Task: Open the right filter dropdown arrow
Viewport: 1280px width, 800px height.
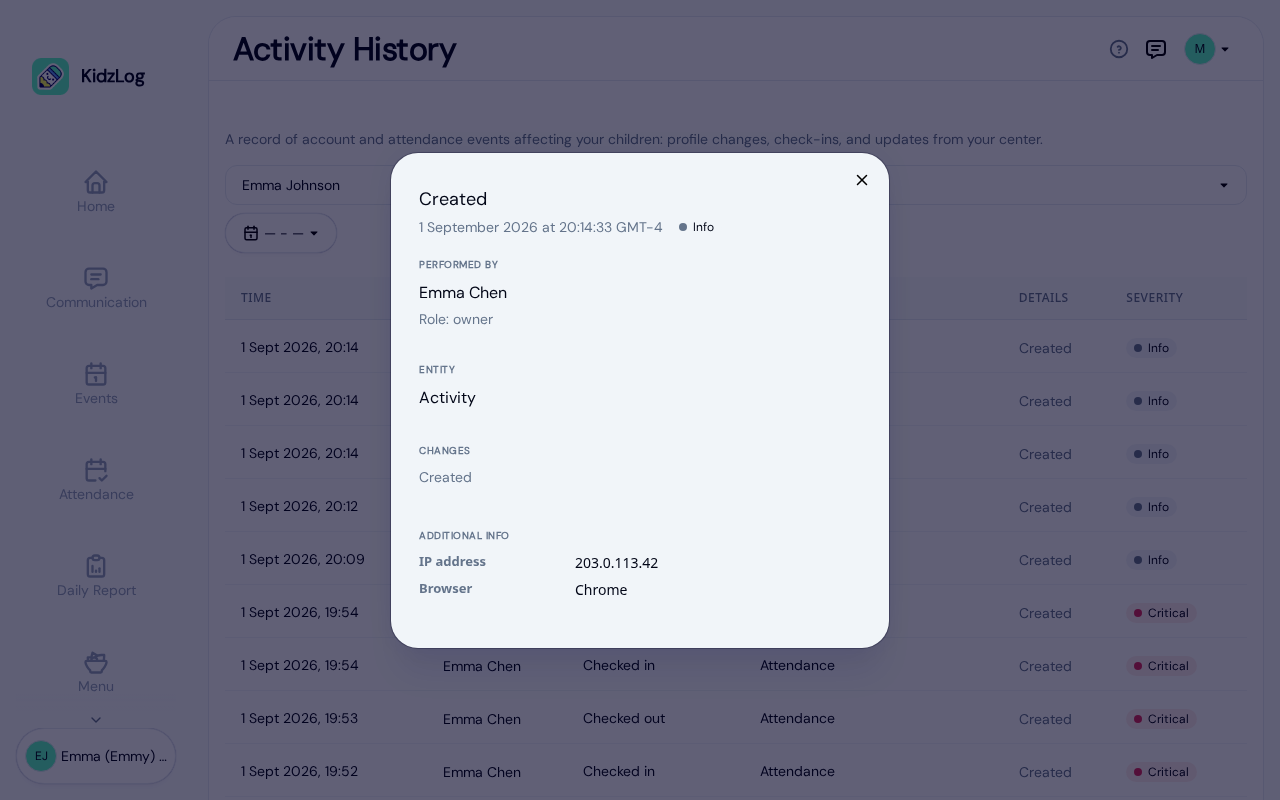Action: [x=1224, y=185]
